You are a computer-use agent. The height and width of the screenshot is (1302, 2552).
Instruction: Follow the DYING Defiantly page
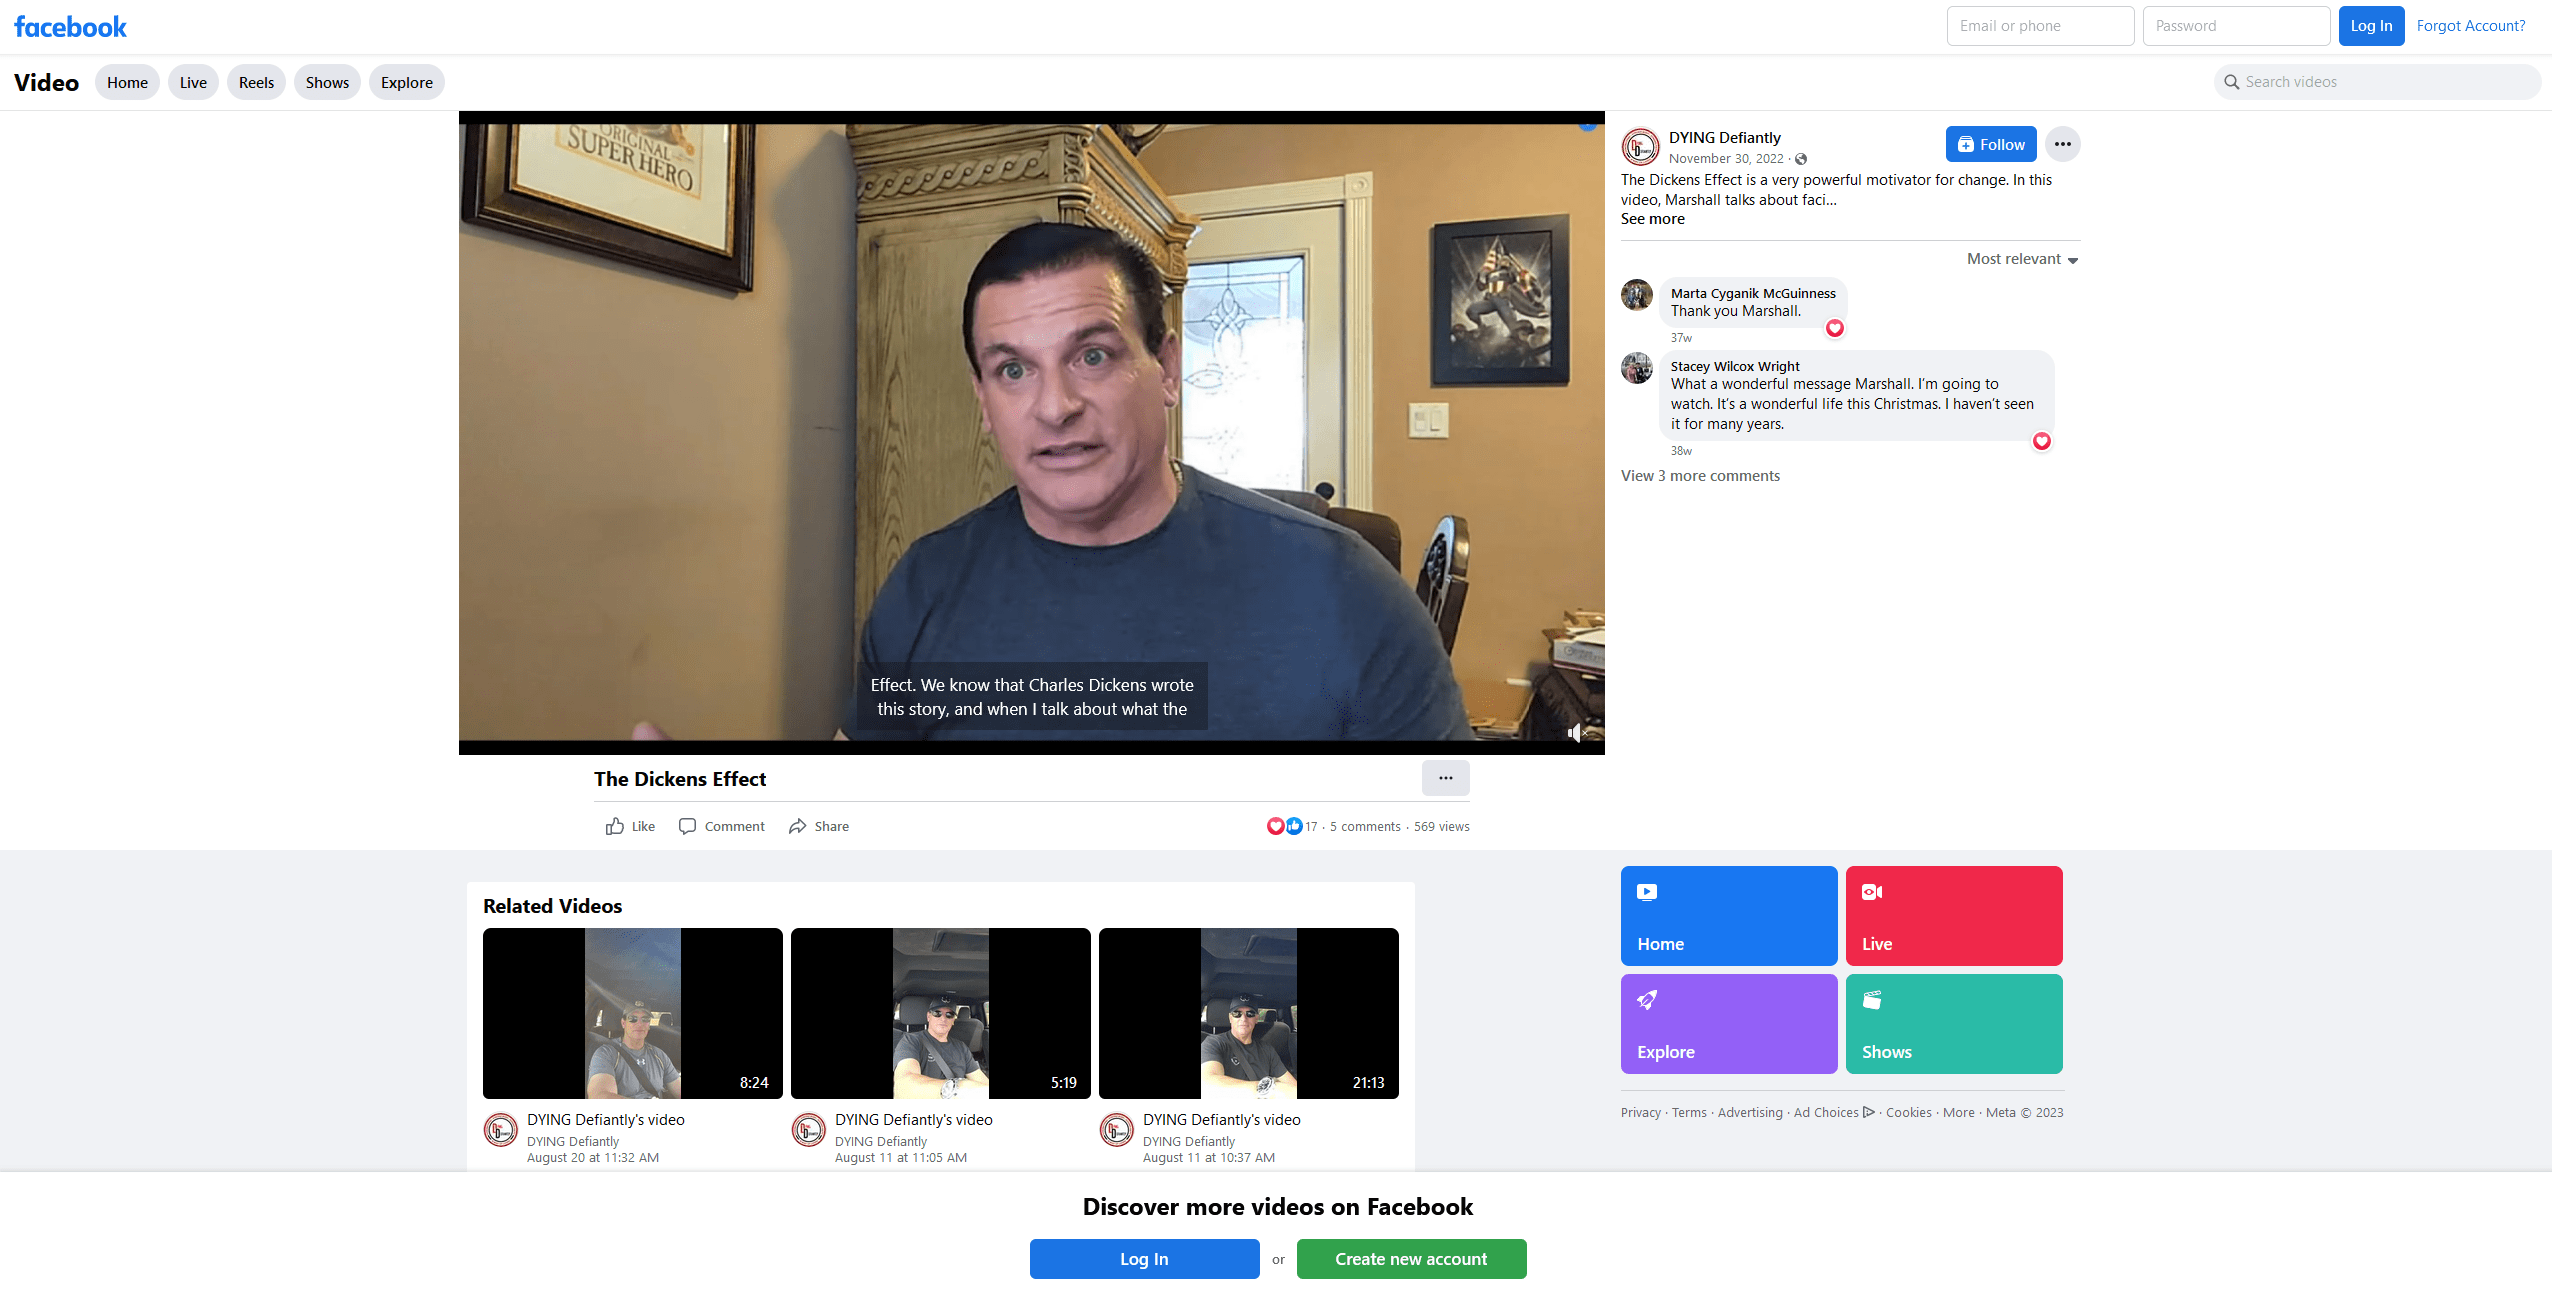1990,144
